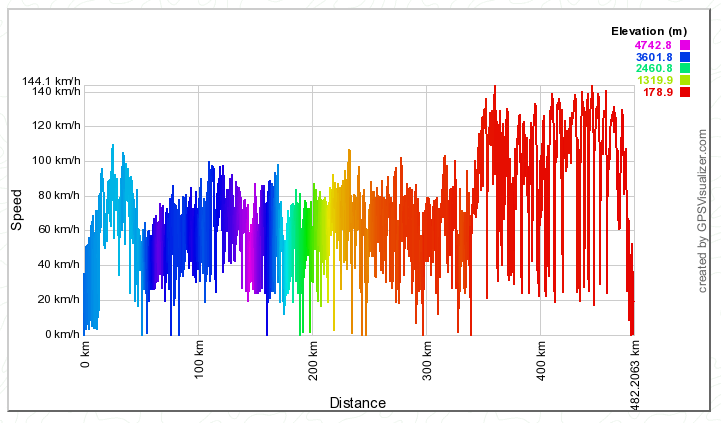Click the magenta 4742.8 elevation swatch
Image resolution: width=721 pixels, height=423 pixels.
[x=685, y=45]
